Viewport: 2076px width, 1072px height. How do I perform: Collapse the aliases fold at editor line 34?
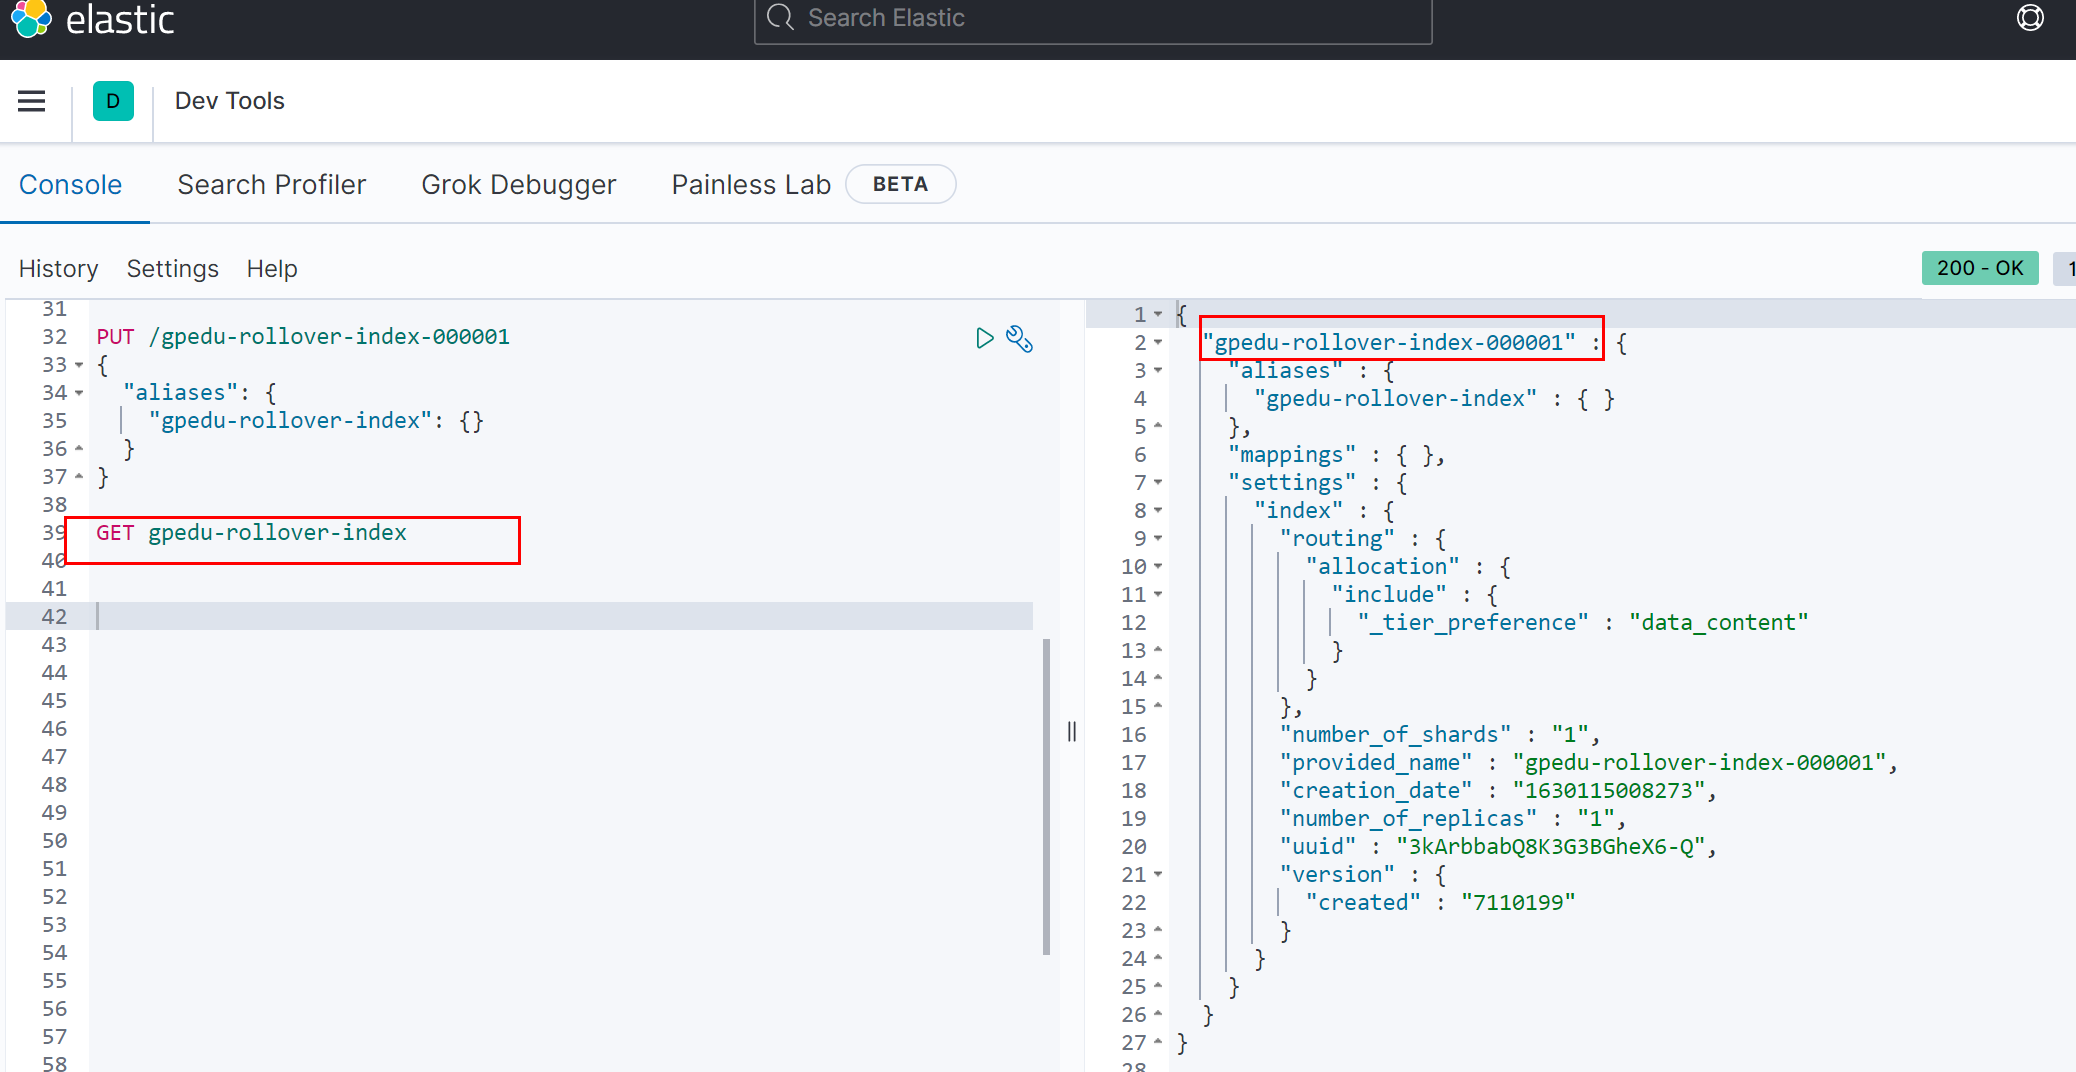79,393
